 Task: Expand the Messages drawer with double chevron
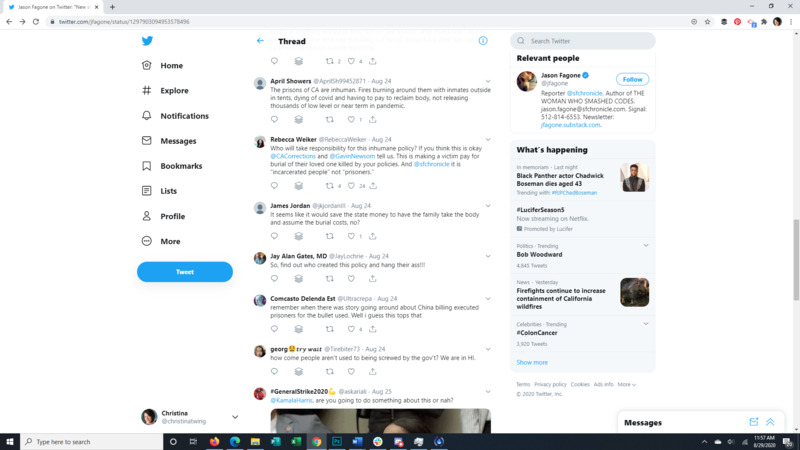pos(770,423)
